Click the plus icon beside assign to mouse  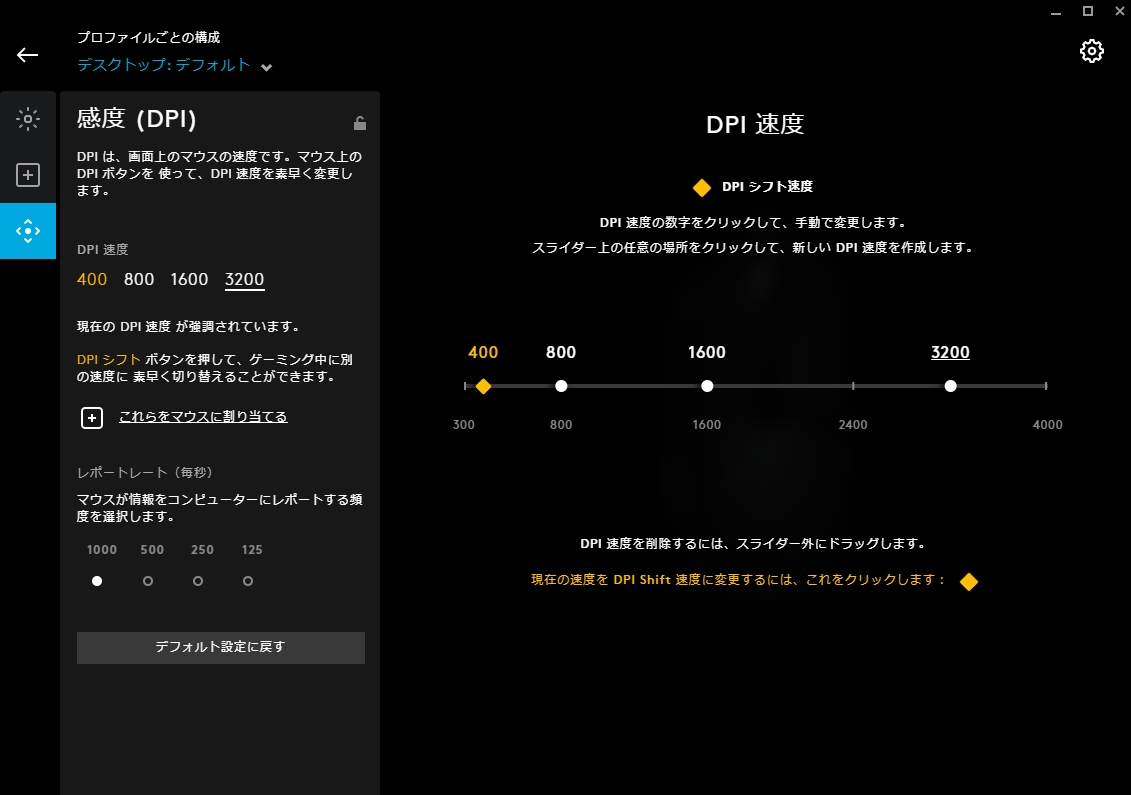tap(92, 417)
